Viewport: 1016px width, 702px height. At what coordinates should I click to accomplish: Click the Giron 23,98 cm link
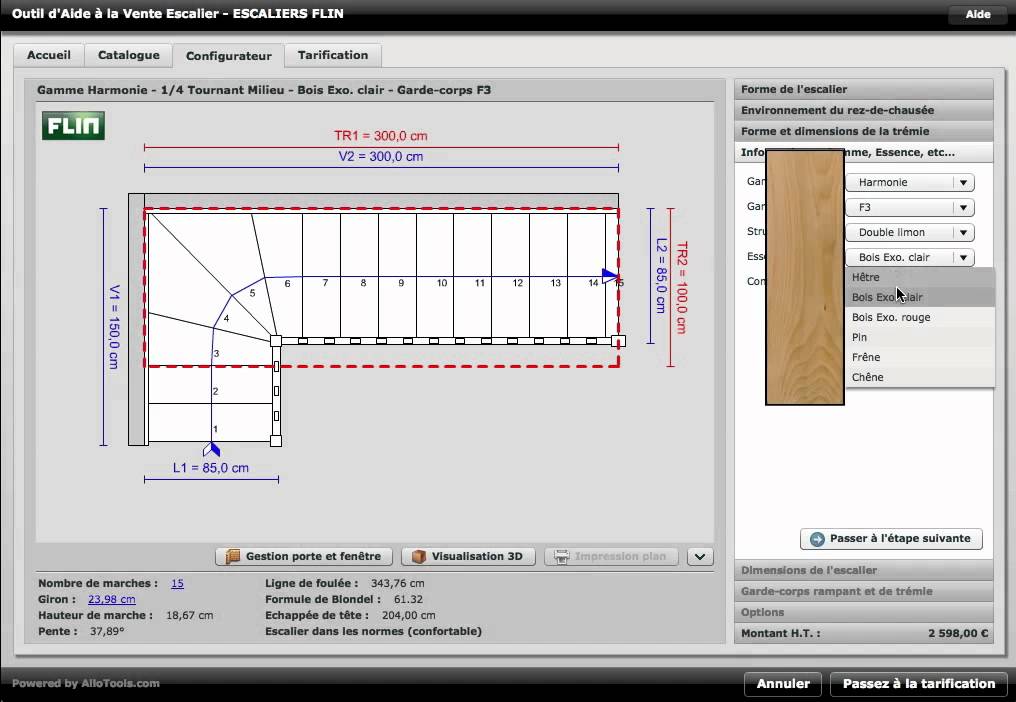pyautogui.click(x=111, y=600)
